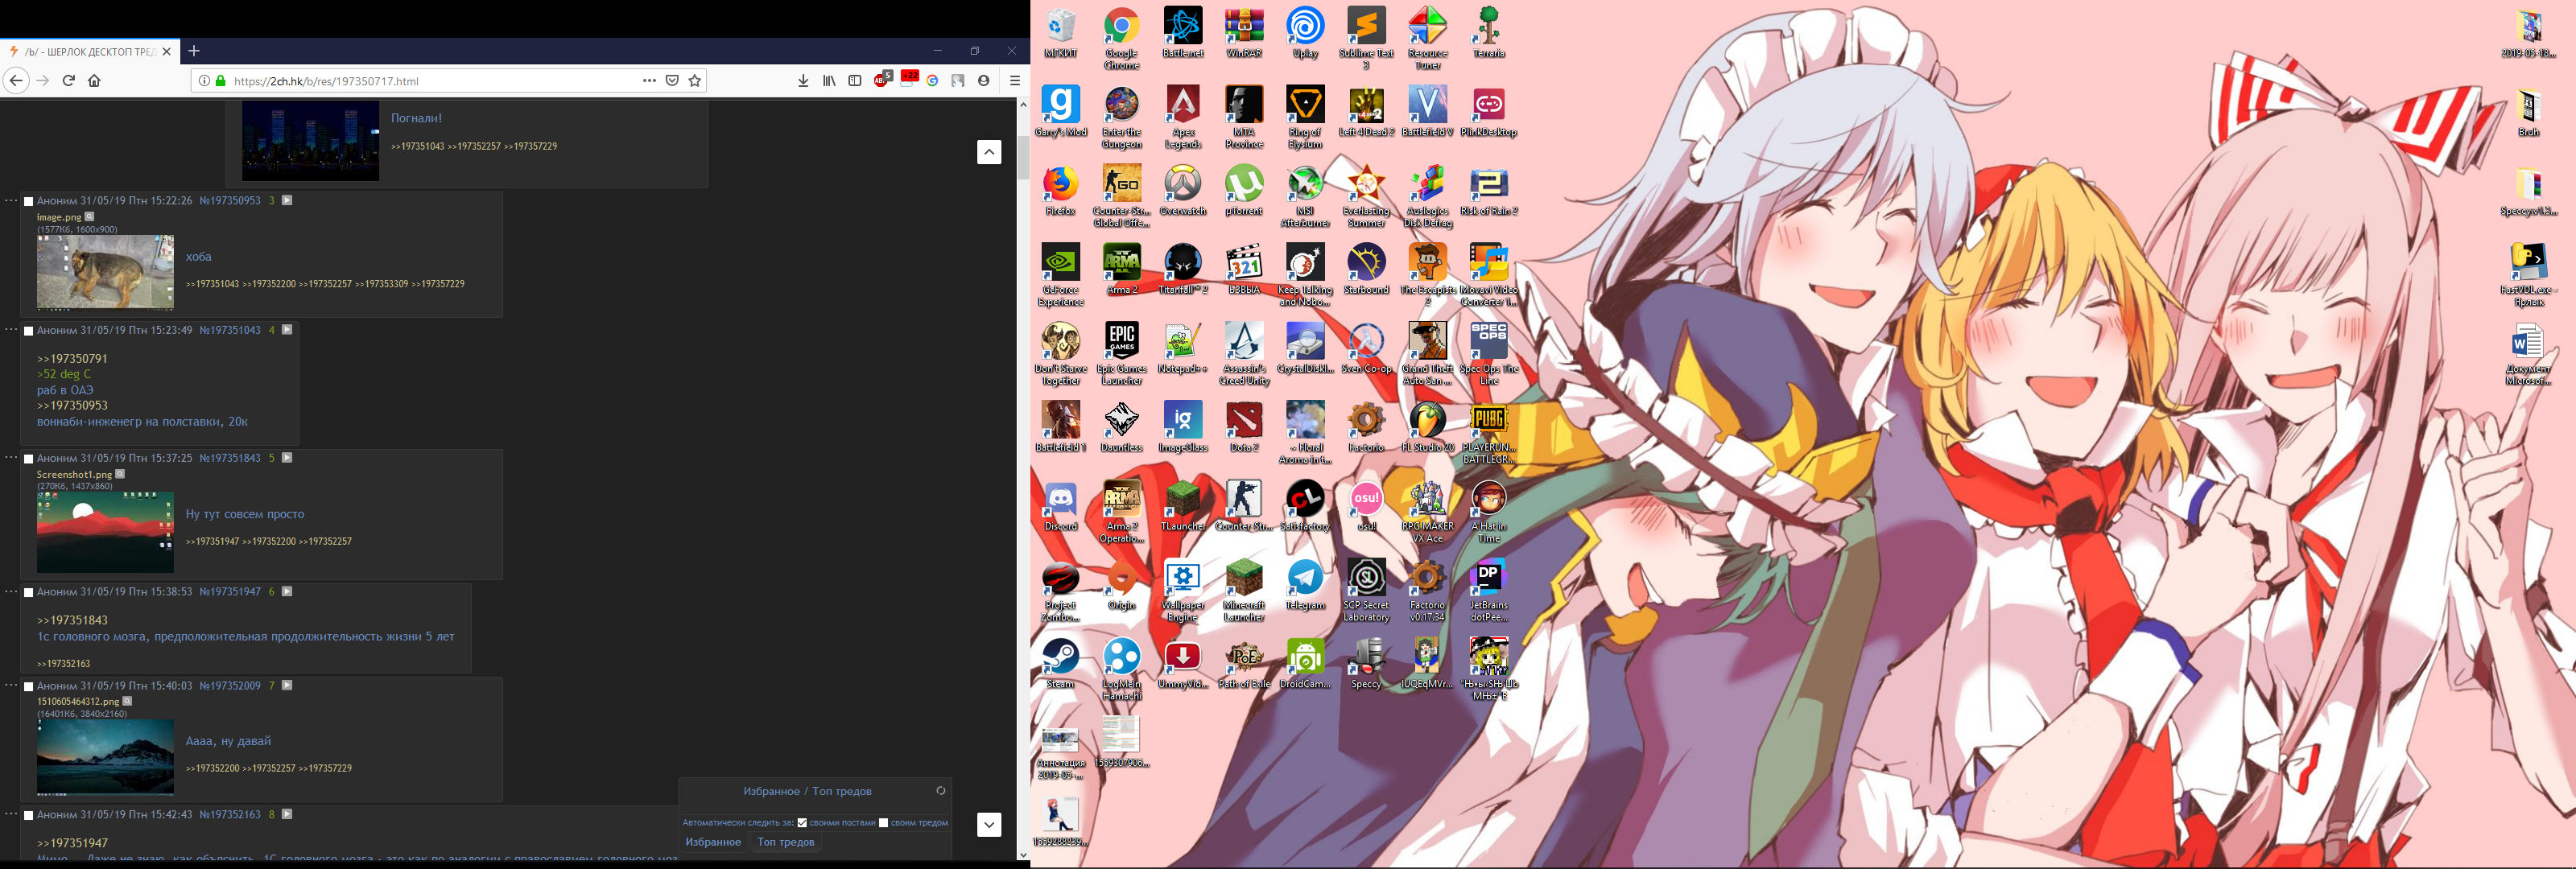Tick checkbox of post №197351947

pyautogui.click(x=29, y=593)
